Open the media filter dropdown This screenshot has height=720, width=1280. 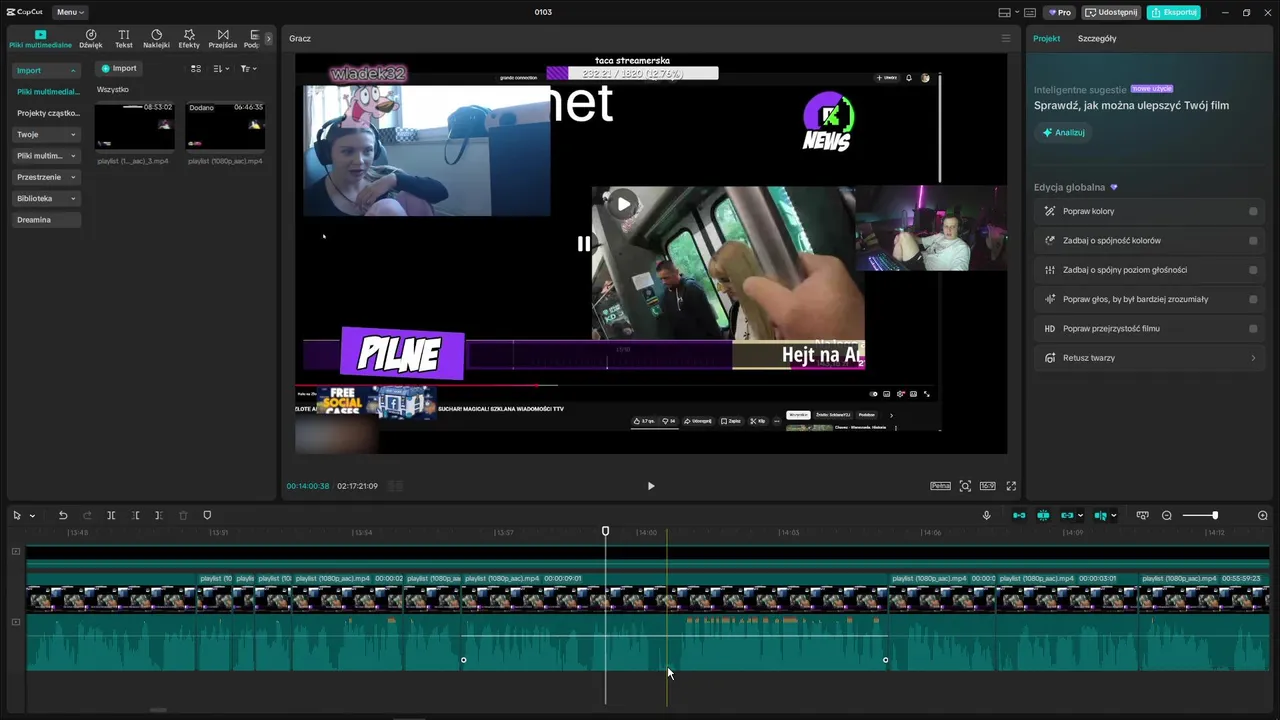248,68
